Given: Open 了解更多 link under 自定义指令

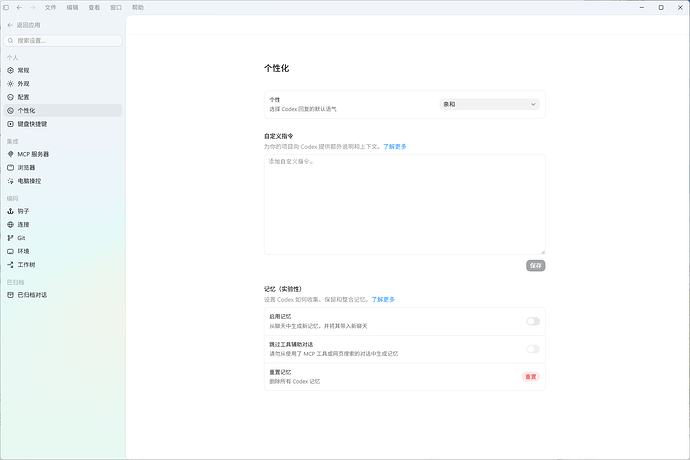Looking at the screenshot, I should 395,147.
